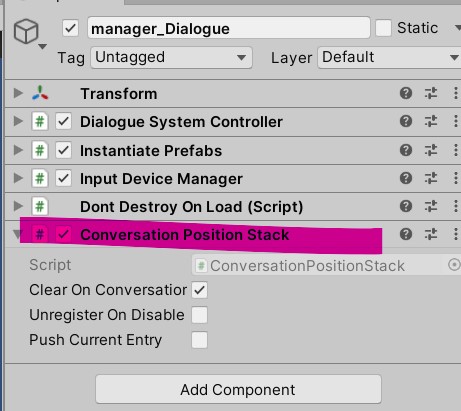The width and height of the screenshot is (461, 411).
Task: Click the Add Component button
Action: 238,389
